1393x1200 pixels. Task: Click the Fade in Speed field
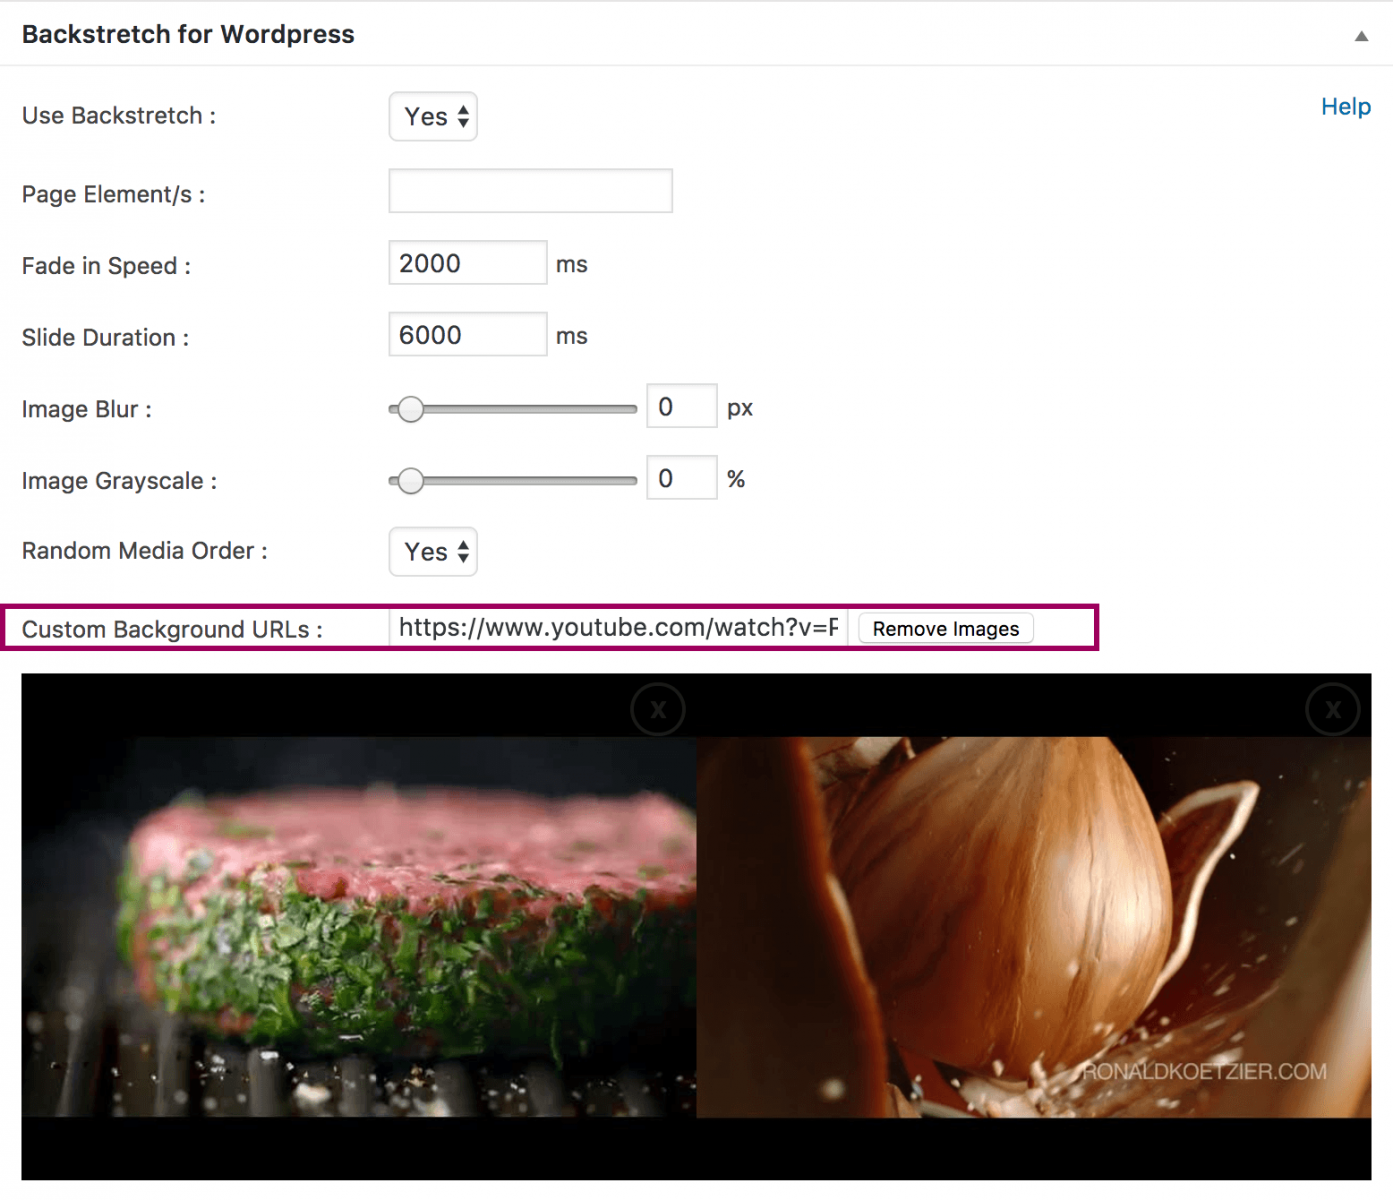point(467,263)
